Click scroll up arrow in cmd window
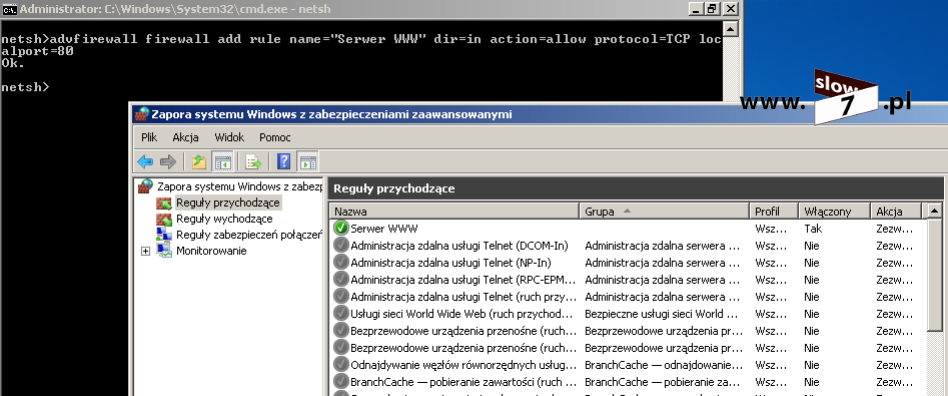Viewport: 948px width, 396px height. (x=730, y=29)
